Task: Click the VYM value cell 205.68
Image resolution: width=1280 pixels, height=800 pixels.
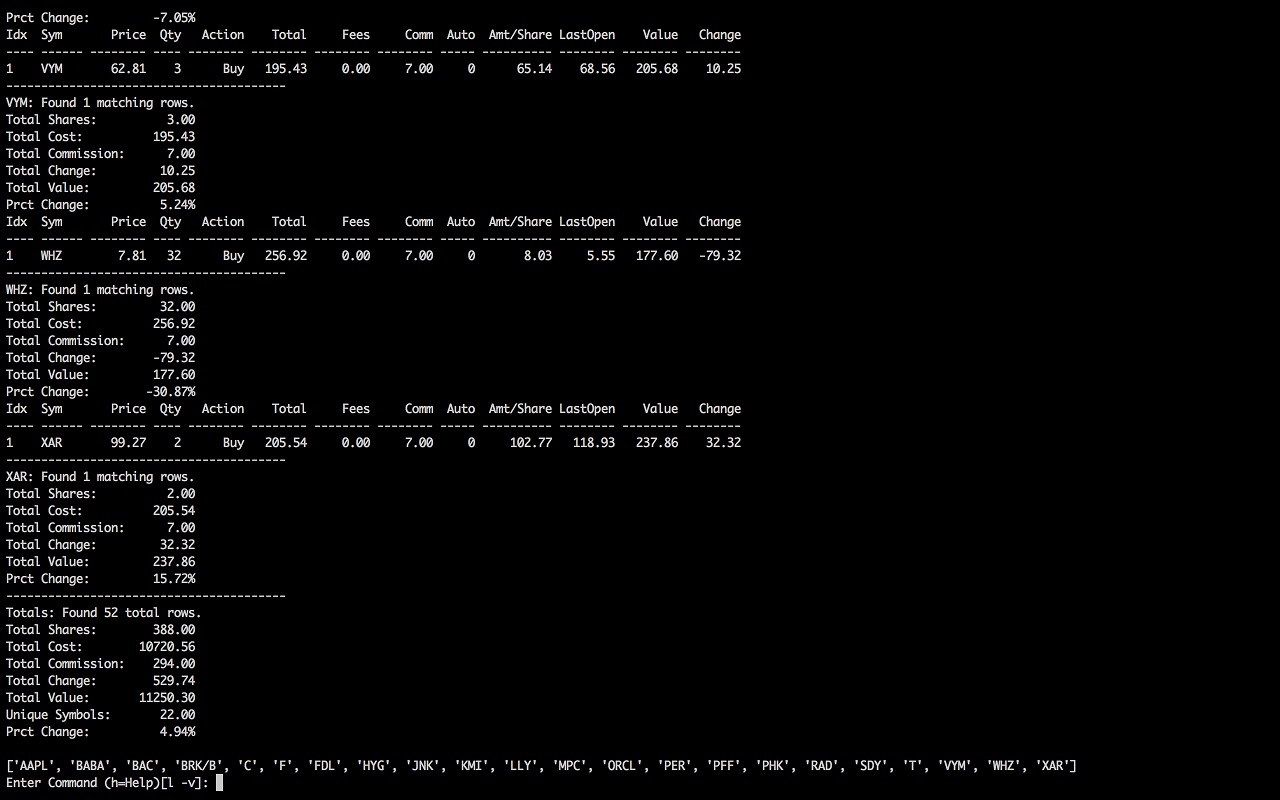Action: point(657,69)
